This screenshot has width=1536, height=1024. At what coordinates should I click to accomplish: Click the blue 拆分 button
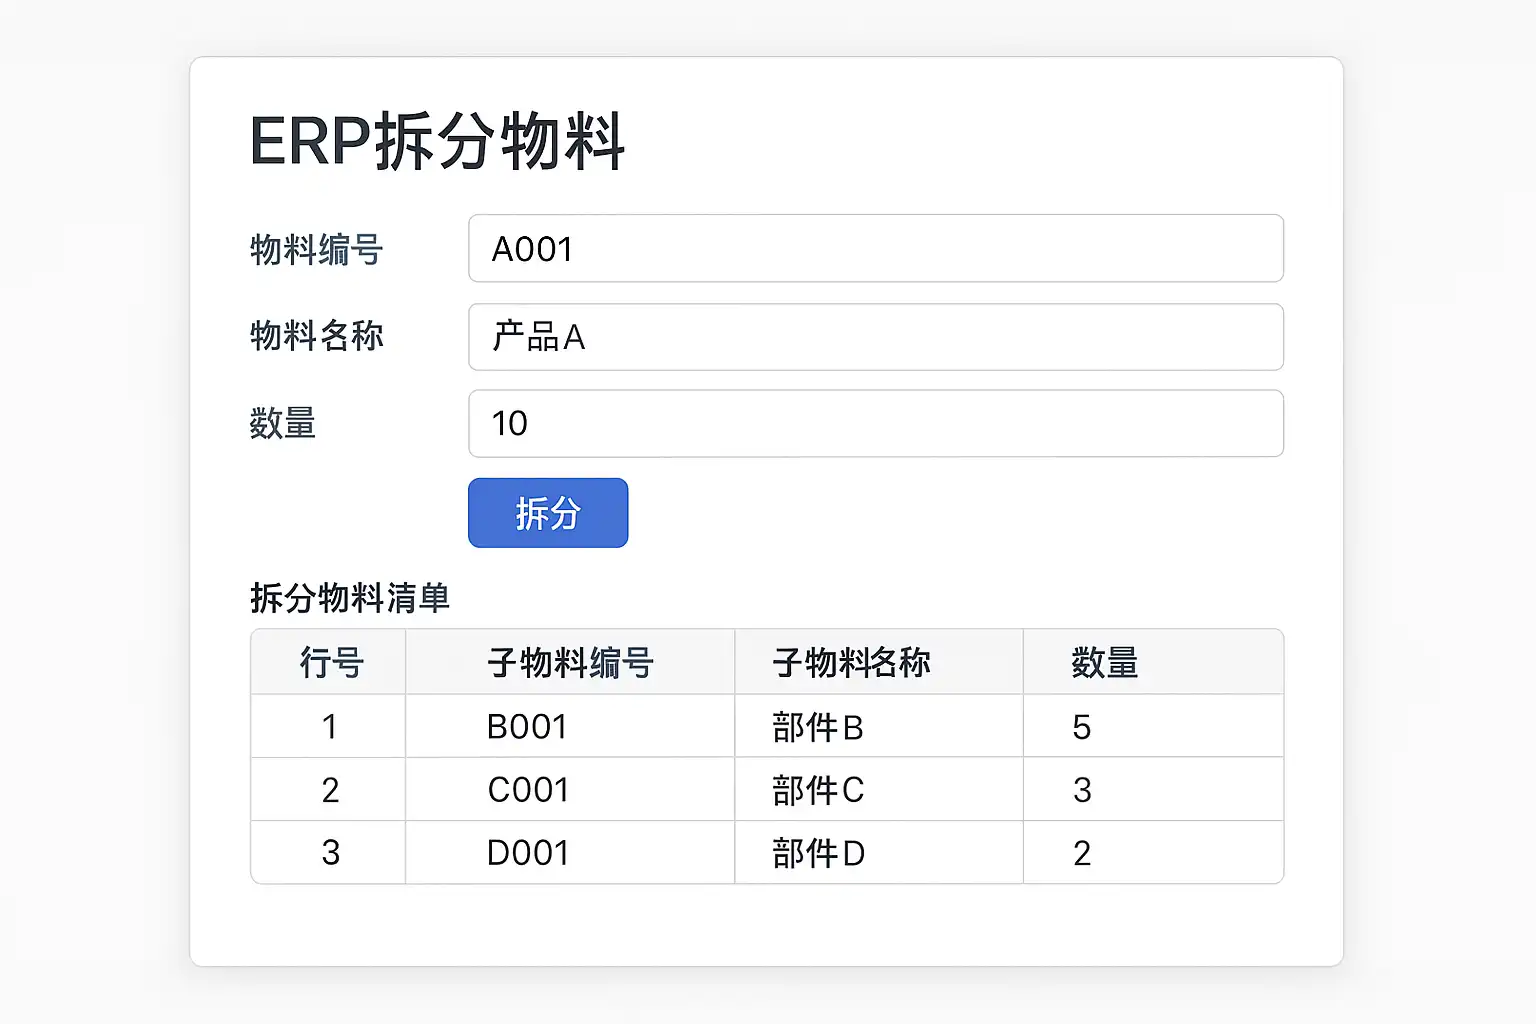(548, 513)
